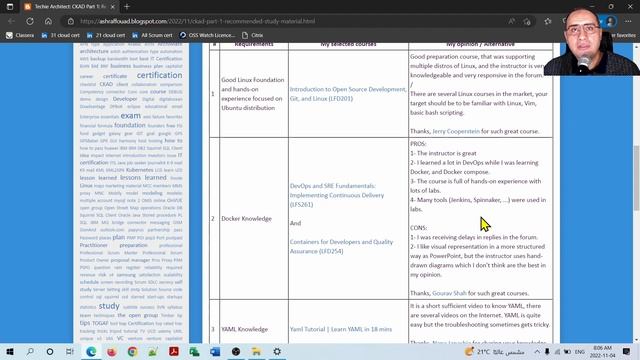Open the tab actions menu icon
Image resolution: width=640 pixels, height=360 pixels.
point(10,7)
